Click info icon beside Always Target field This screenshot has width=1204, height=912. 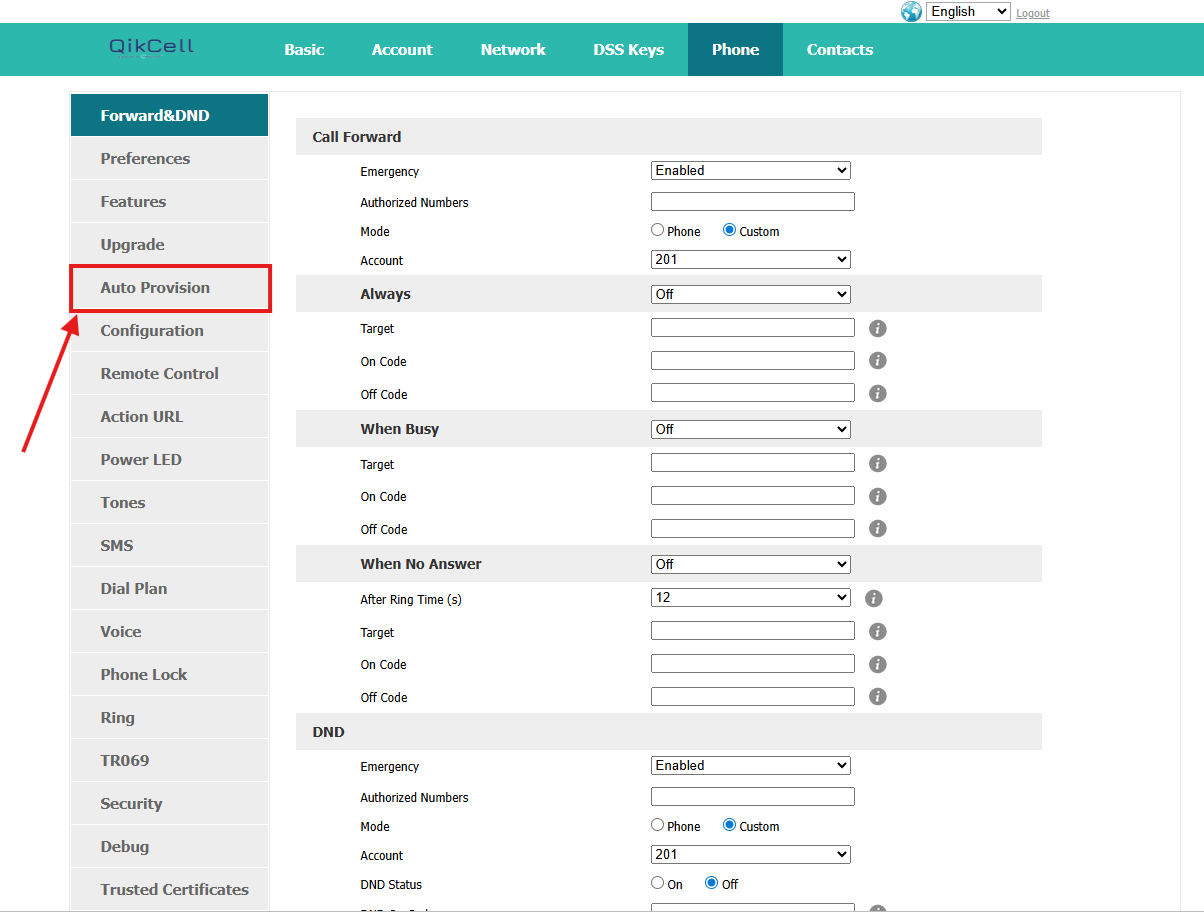pyautogui.click(x=878, y=328)
